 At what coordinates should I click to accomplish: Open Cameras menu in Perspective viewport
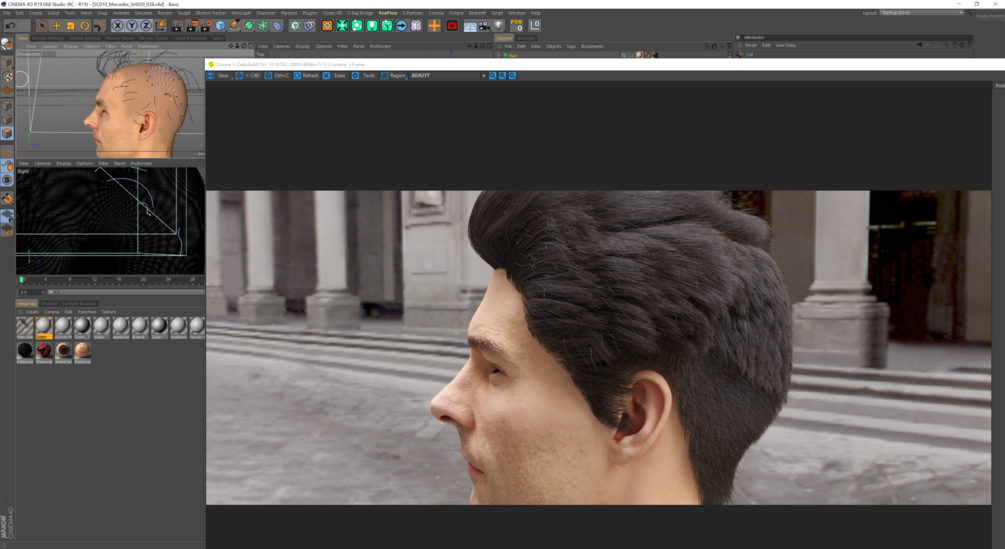(49, 46)
